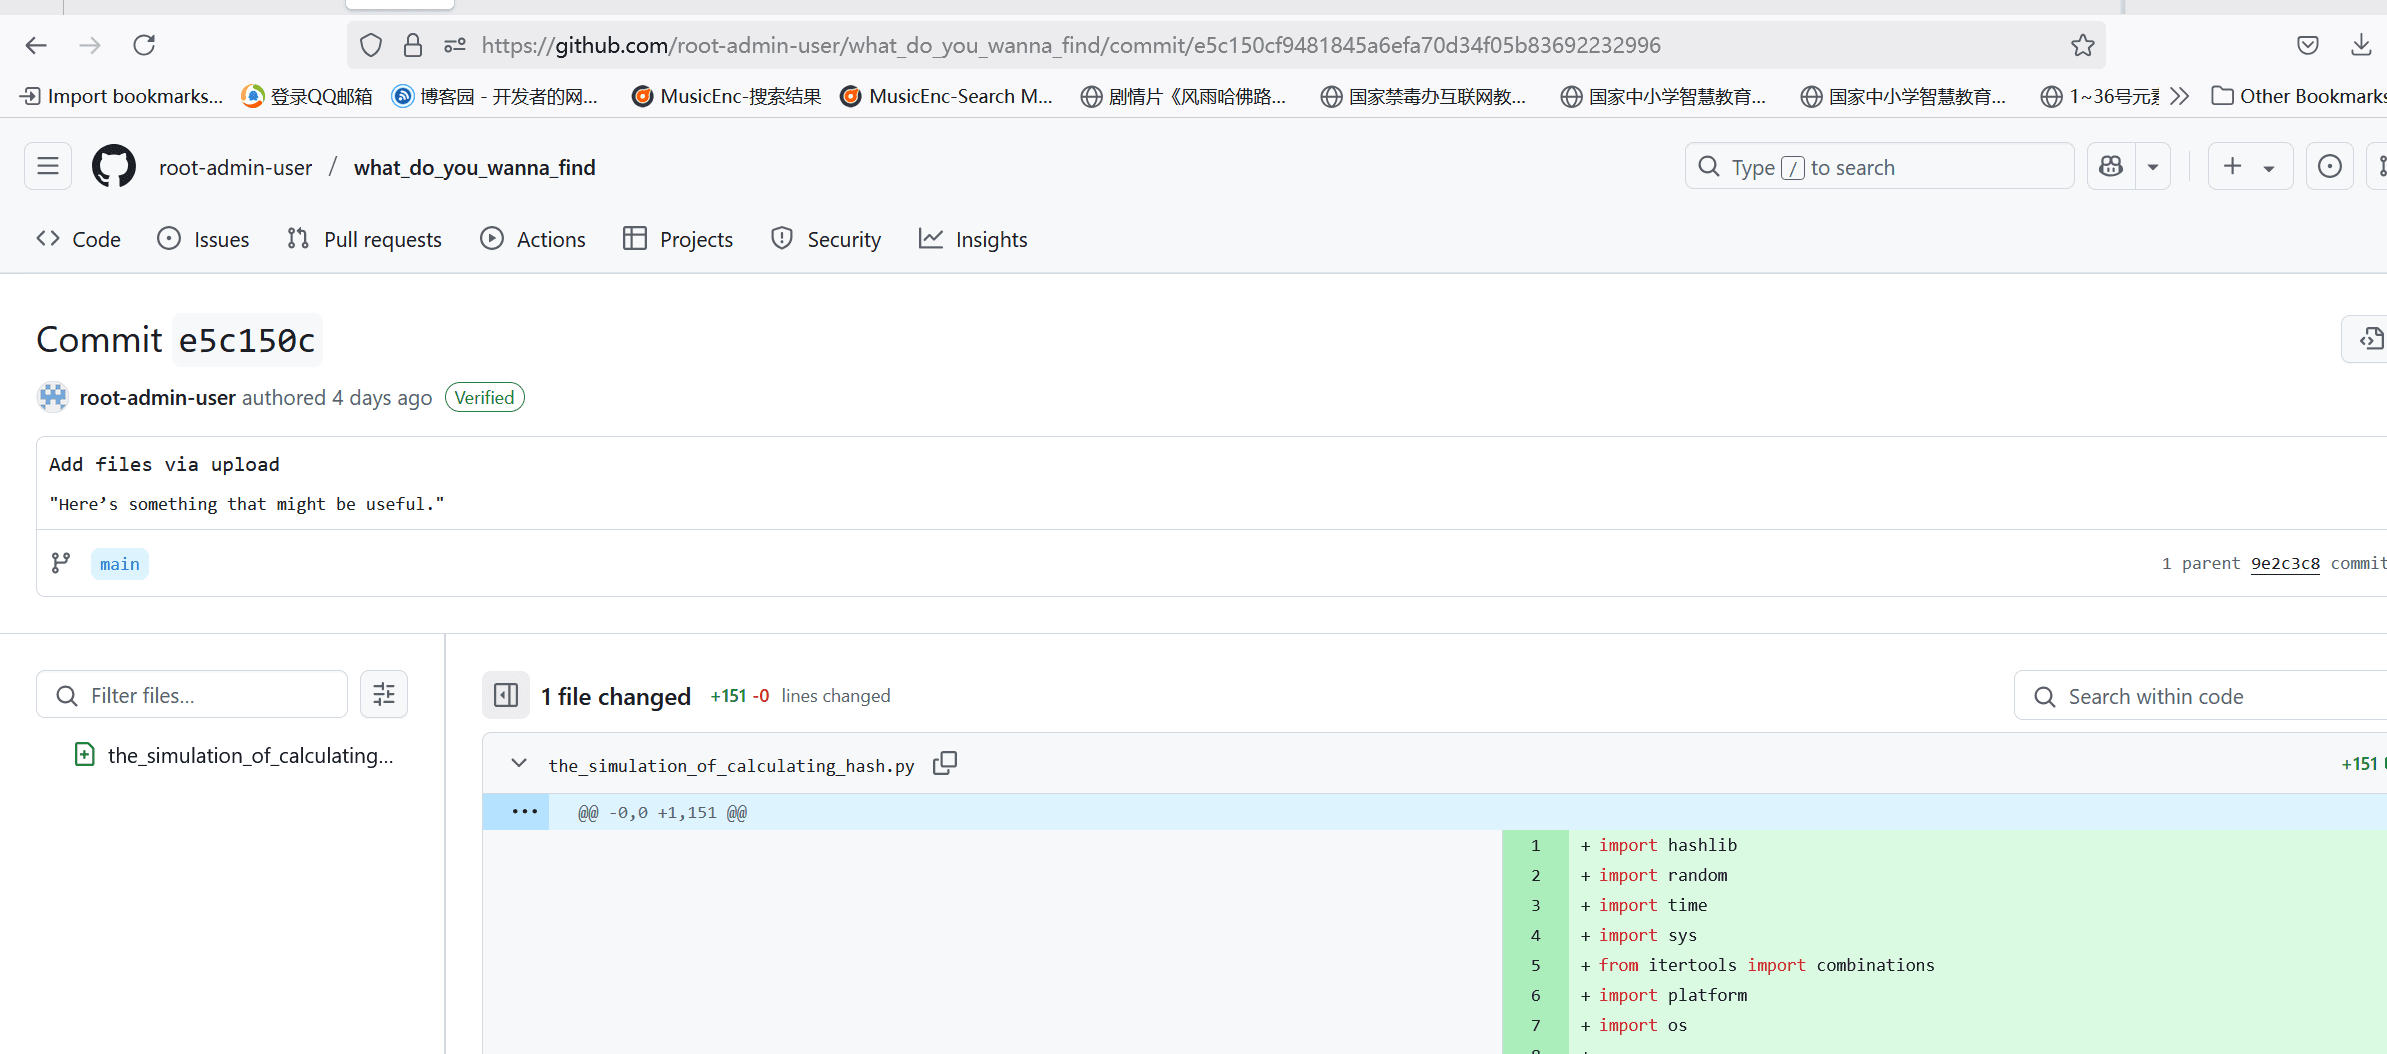The image size is (2387, 1054).
Task: Open parent commit 9e2c3c8
Action: (x=2285, y=563)
